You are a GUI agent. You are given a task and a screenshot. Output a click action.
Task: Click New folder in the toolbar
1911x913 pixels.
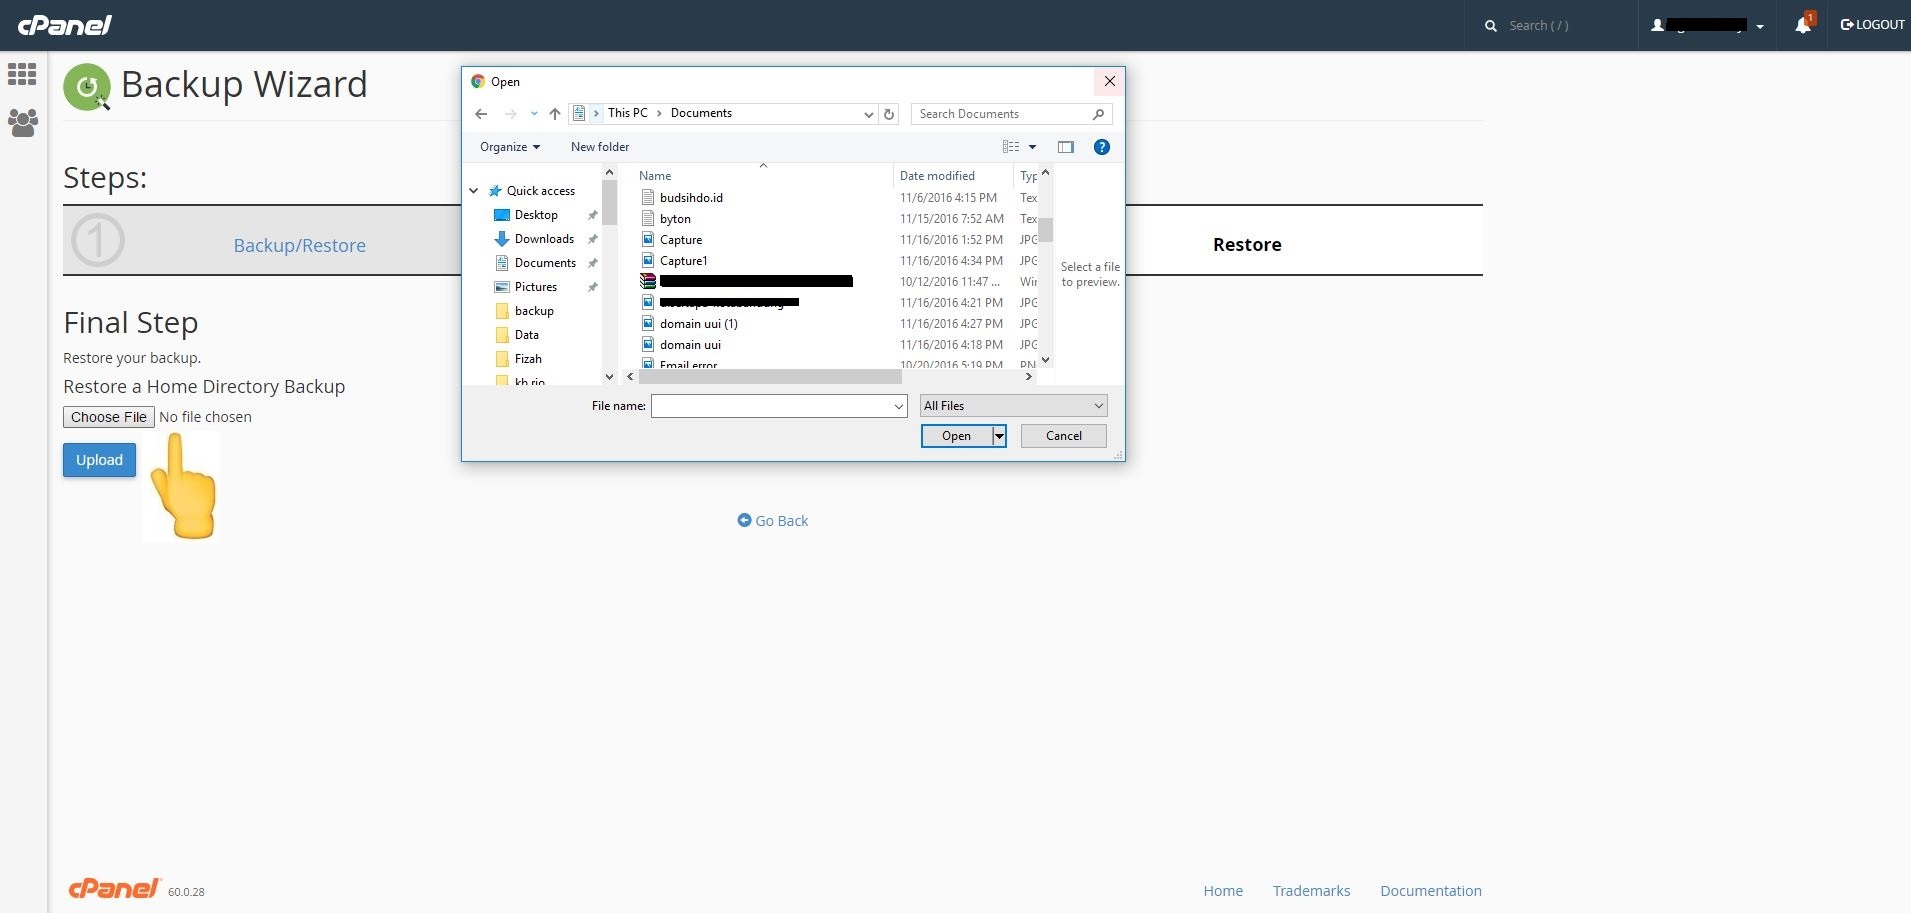click(x=600, y=147)
